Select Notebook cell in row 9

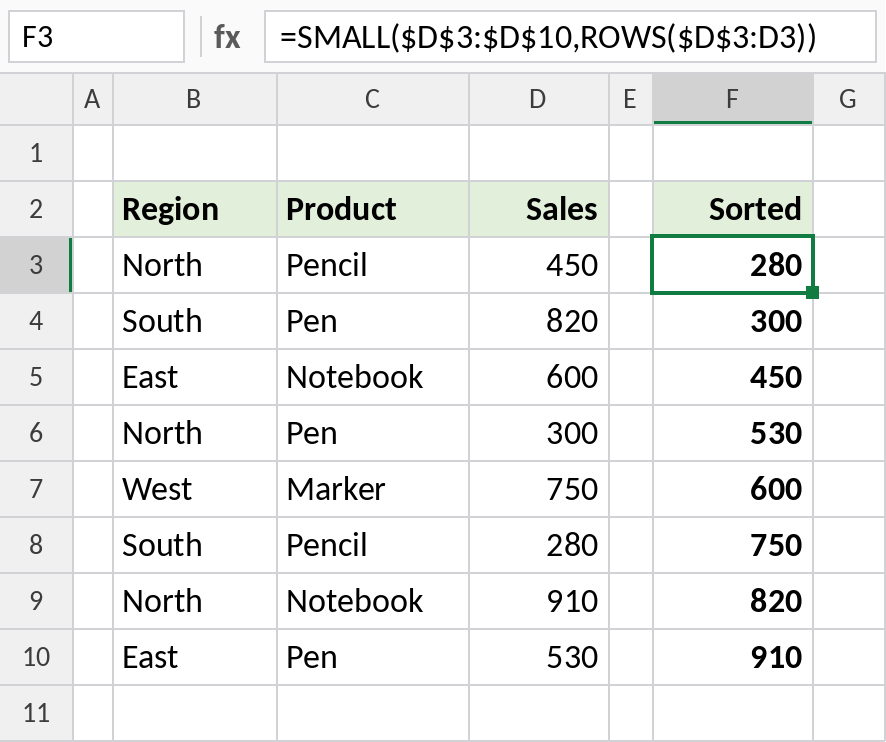pos(373,601)
